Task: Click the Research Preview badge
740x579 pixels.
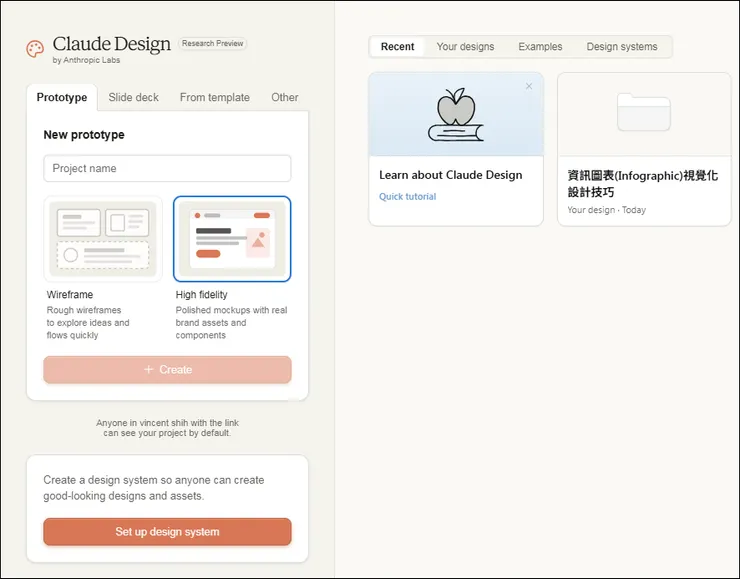Action: point(212,43)
